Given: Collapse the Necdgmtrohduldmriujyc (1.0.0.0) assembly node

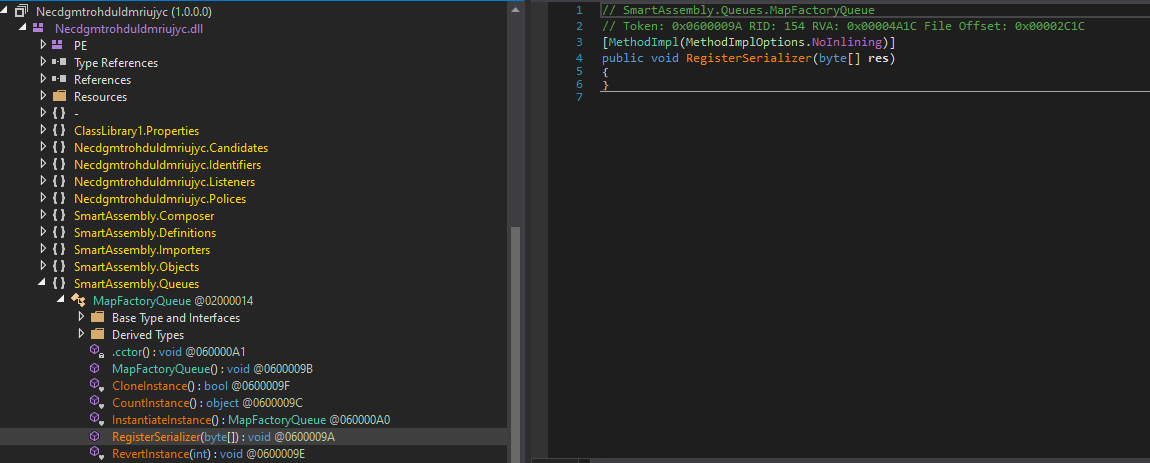Looking at the screenshot, I should (x=6, y=12).
